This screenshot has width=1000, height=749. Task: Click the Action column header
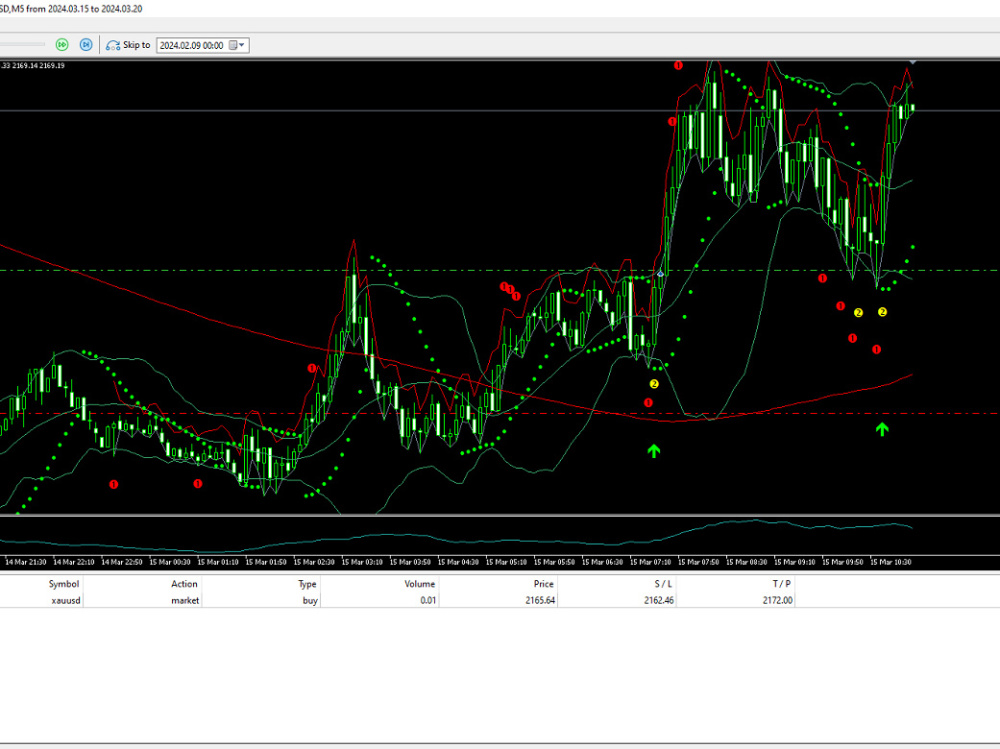tap(184, 584)
